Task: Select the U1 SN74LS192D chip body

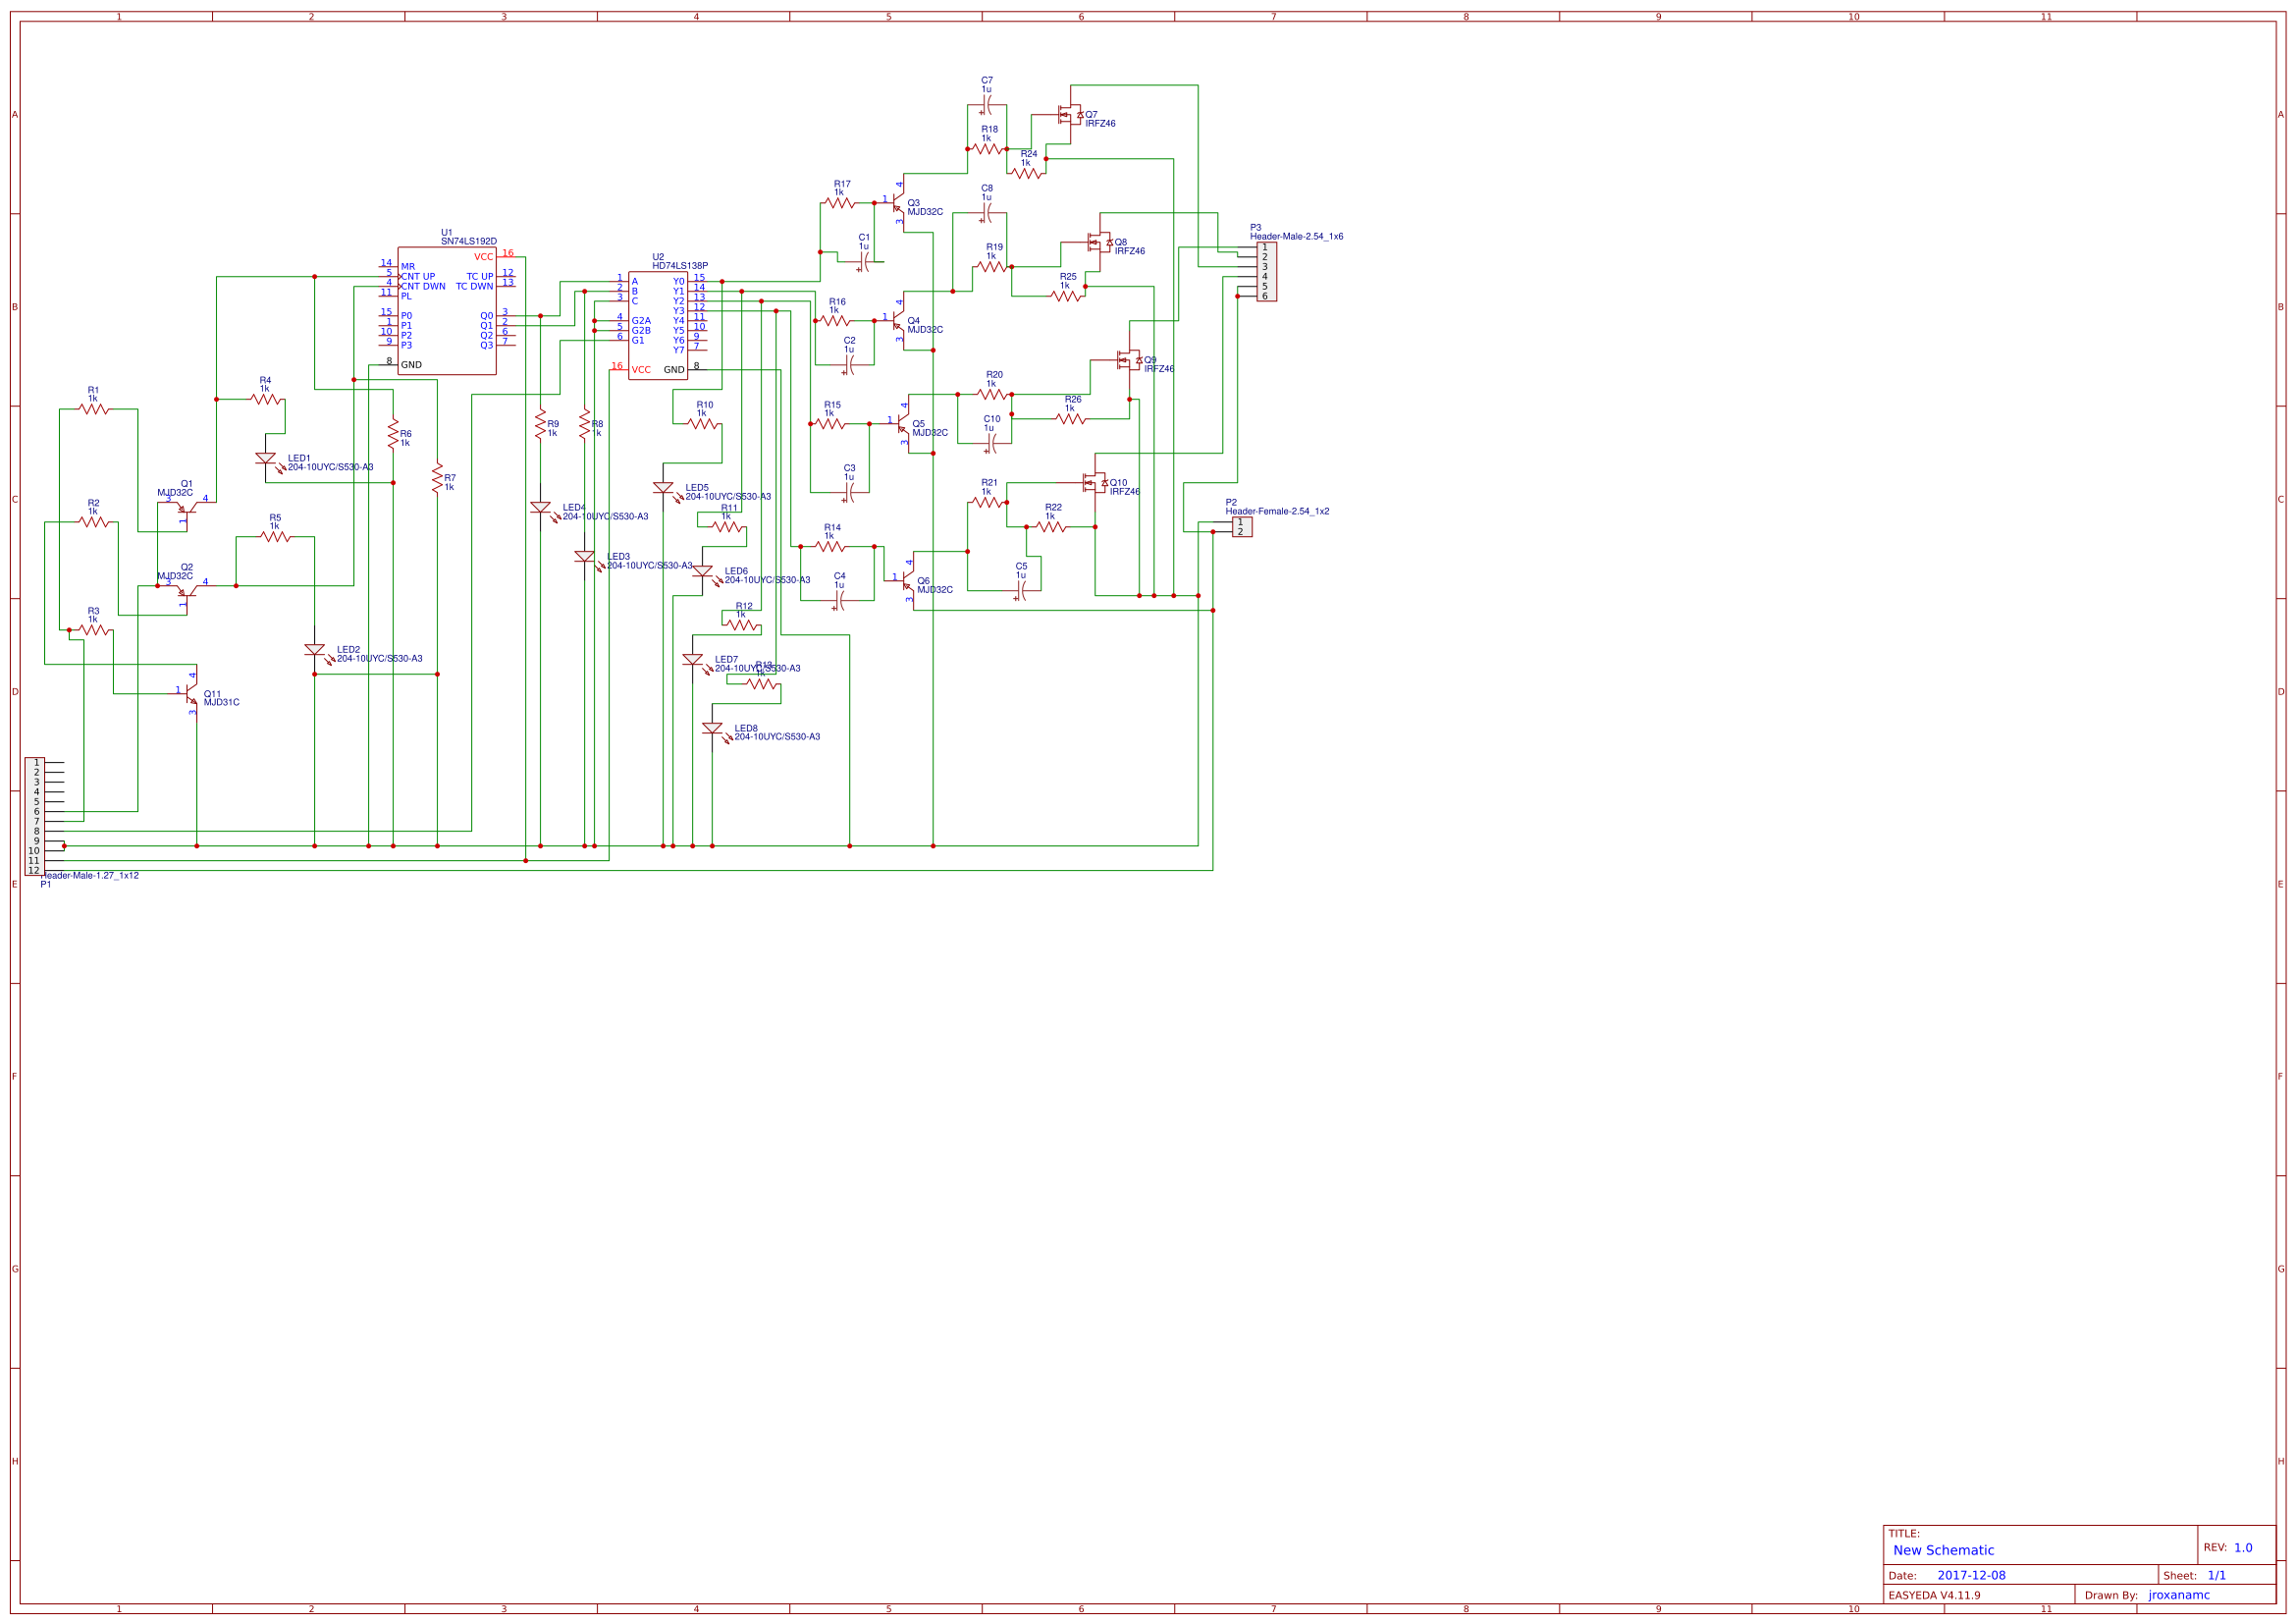Action: 446,311
